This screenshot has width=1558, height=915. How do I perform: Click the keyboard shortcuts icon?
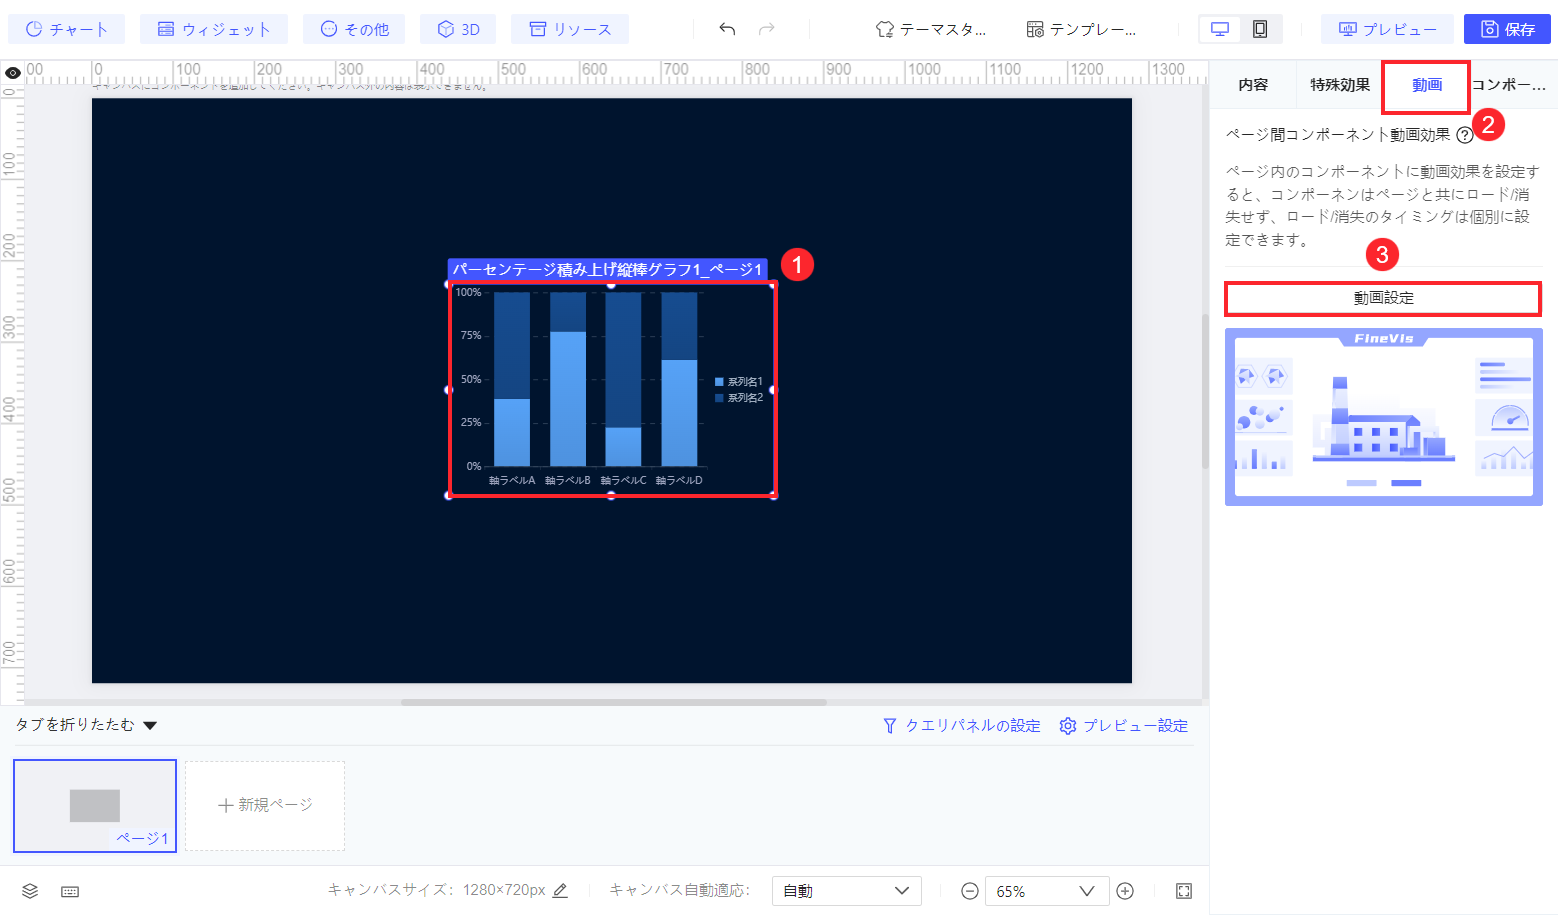coord(70,891)
